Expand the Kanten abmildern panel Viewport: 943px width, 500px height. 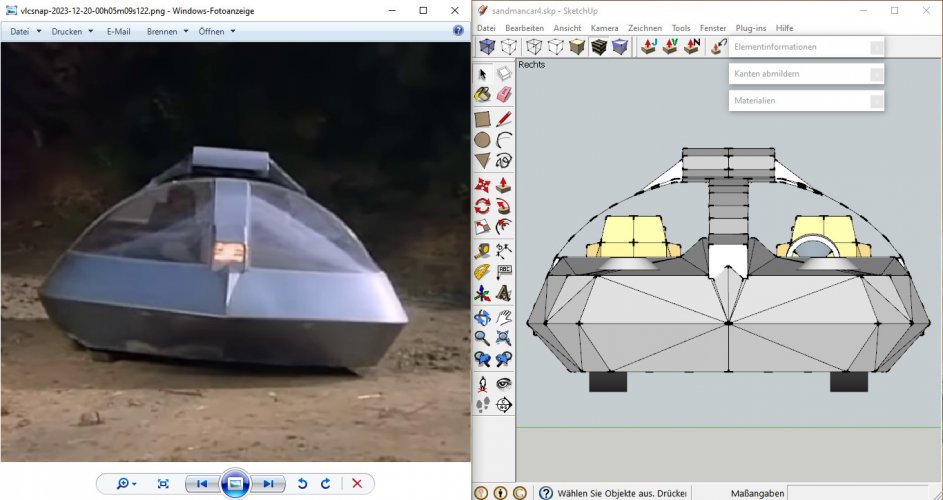tap(806, 74)
